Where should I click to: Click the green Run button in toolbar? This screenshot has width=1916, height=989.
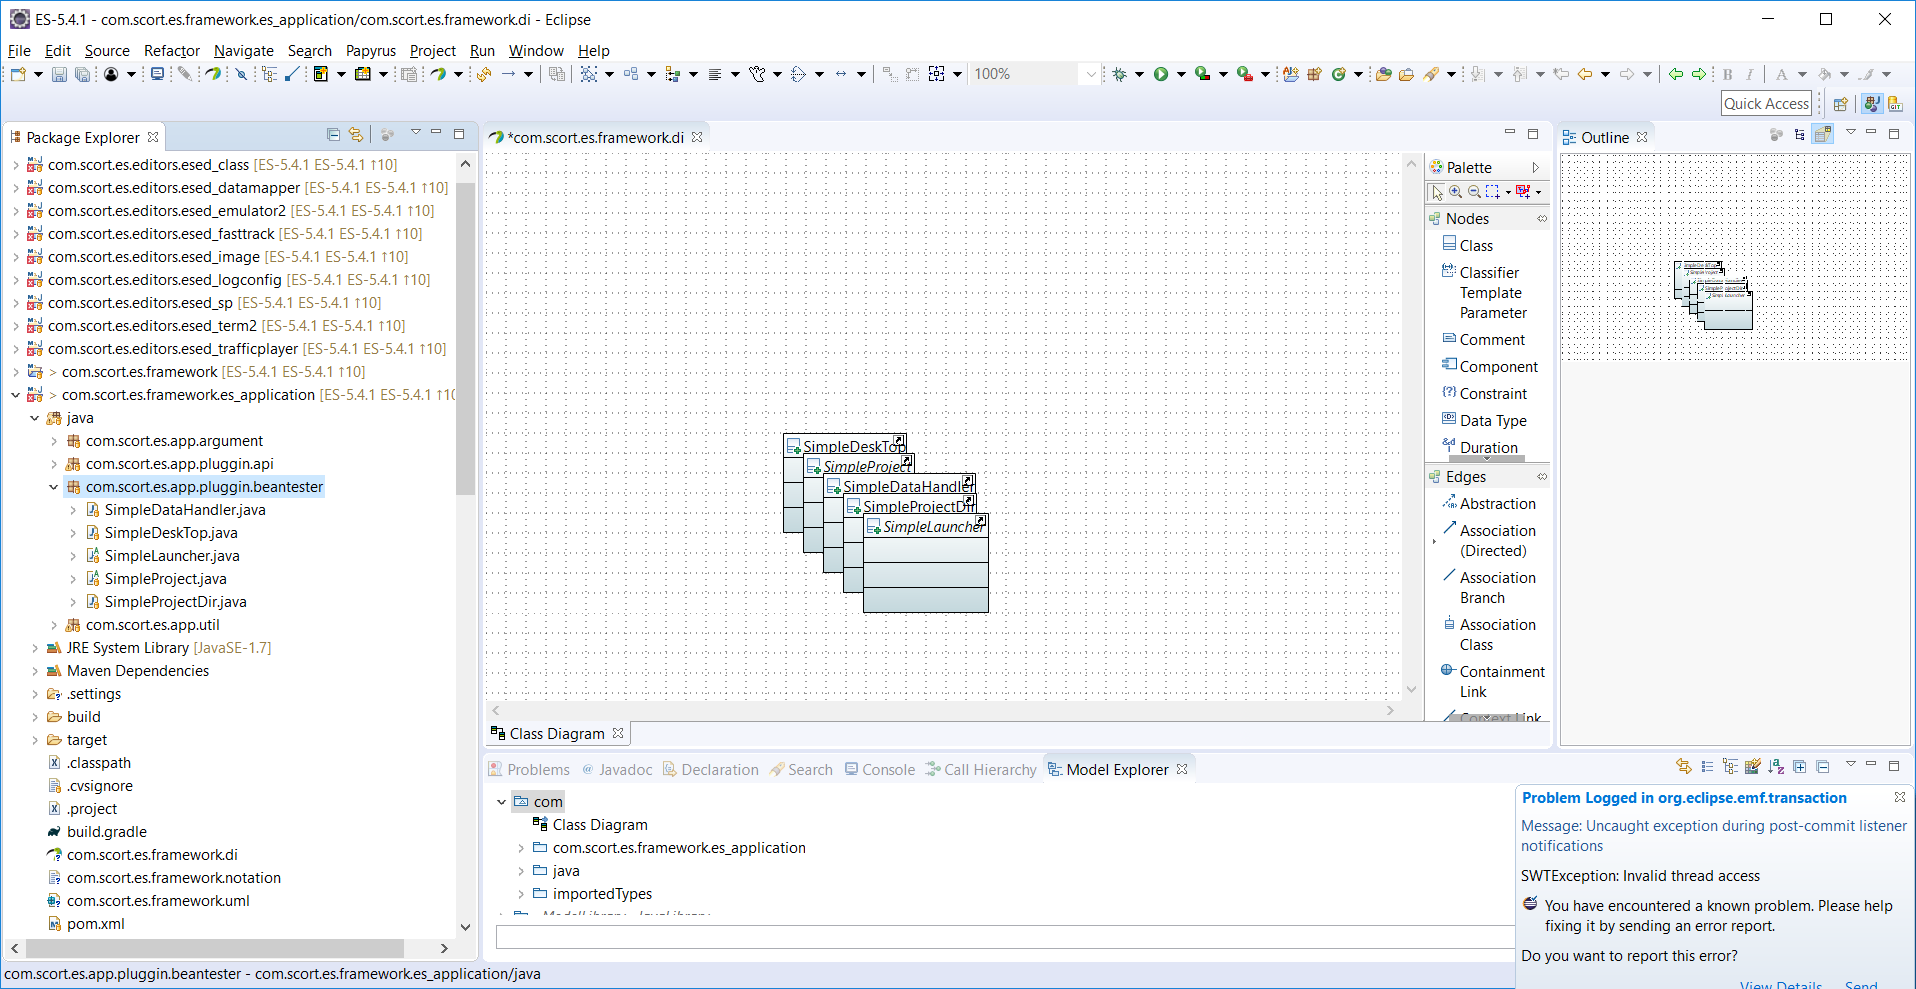pos(1161,74)
